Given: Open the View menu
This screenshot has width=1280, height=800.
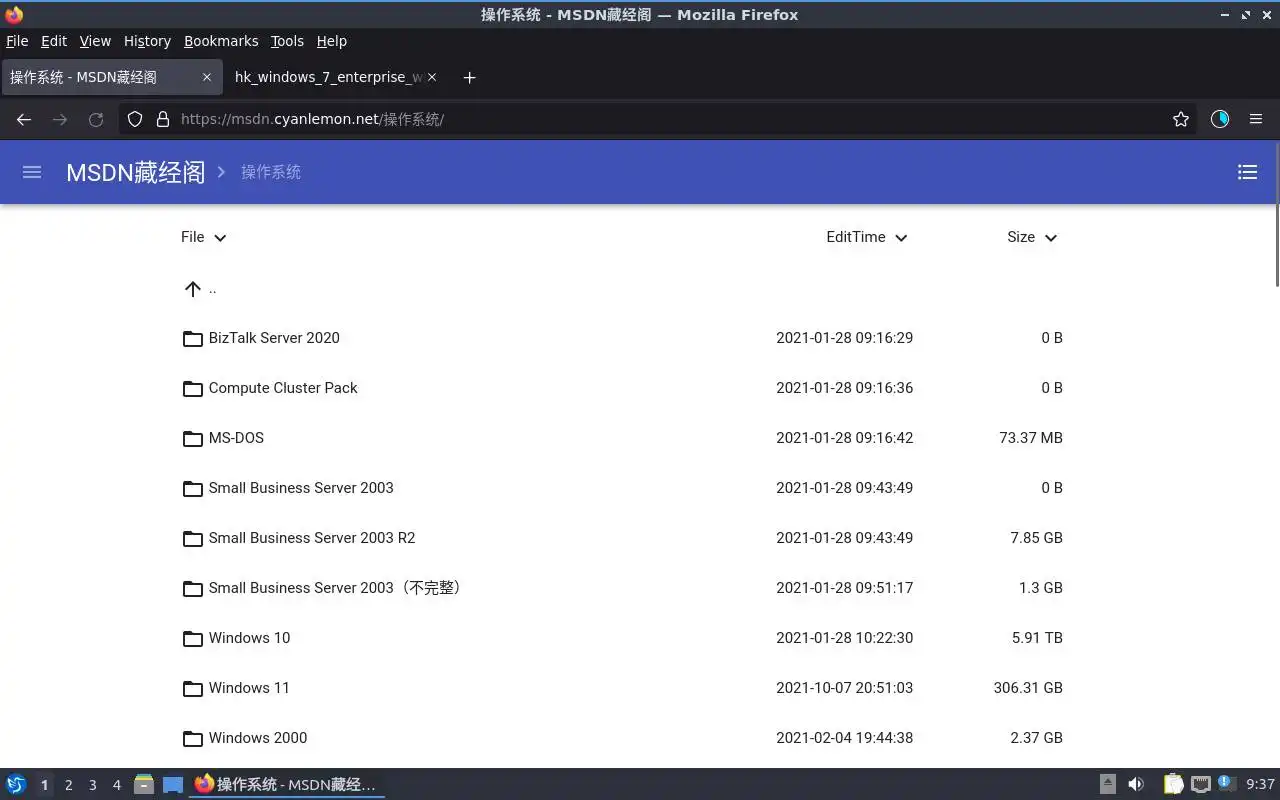Looking at the screenshot, I should (95, 41).
